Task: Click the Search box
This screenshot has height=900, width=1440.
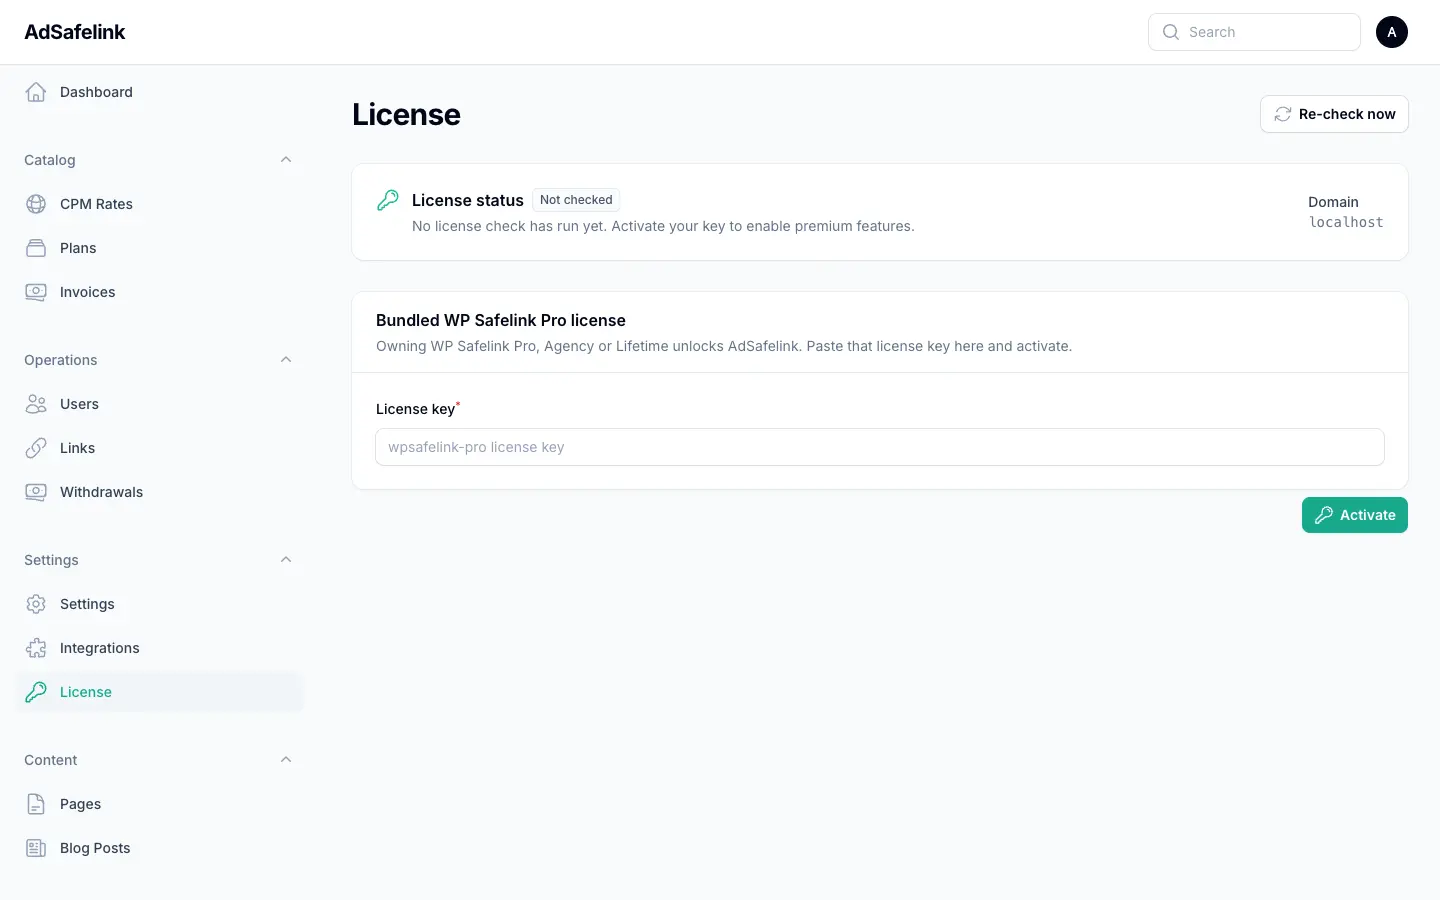Action: (x=1254, y=32)
